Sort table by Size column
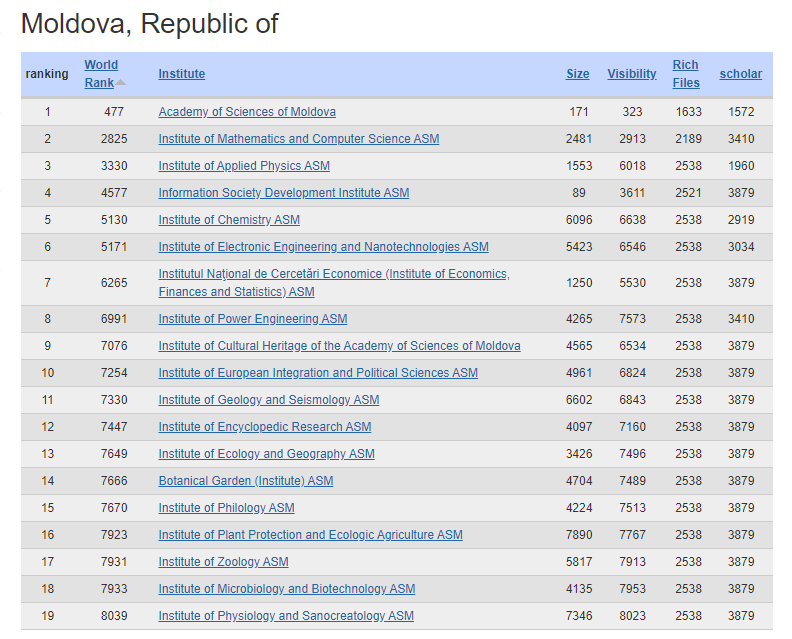The height and width of the screenshot is (639, 792). 577,74
